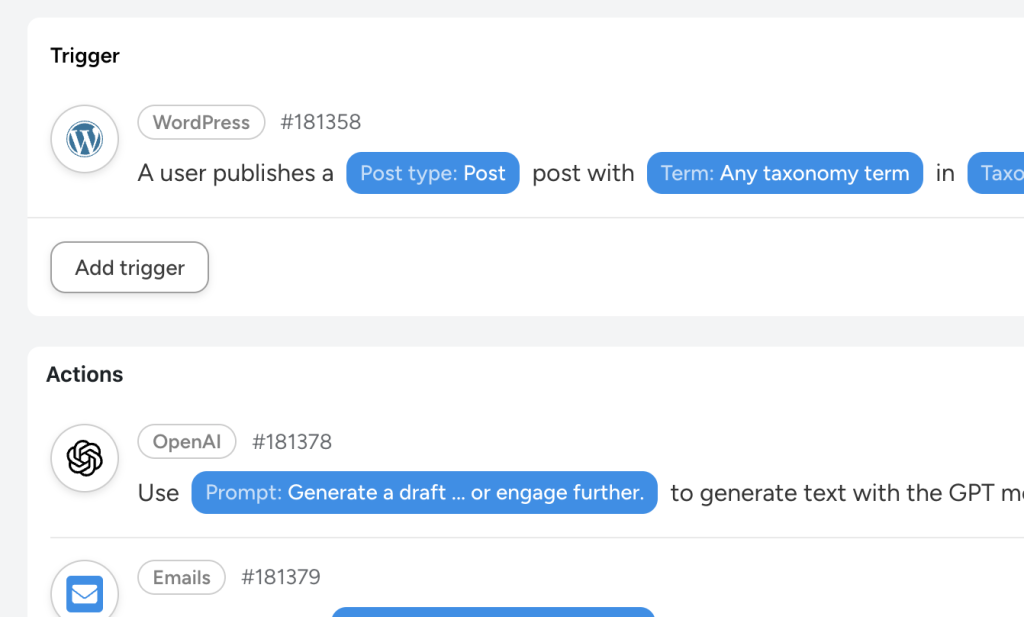Click the "A user publishes a" trigger text
Image resolution: width=1024 pixels, height=617 pixels.
pos(236,173)
